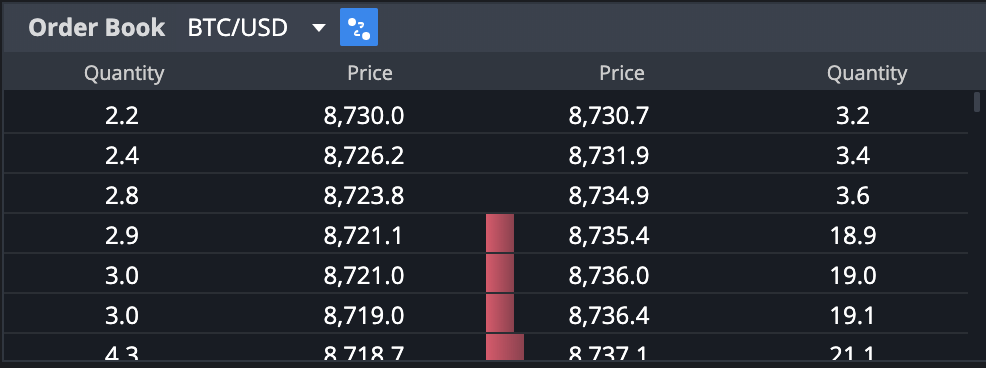Click the ask price 8,736.0

coord(609,276)
